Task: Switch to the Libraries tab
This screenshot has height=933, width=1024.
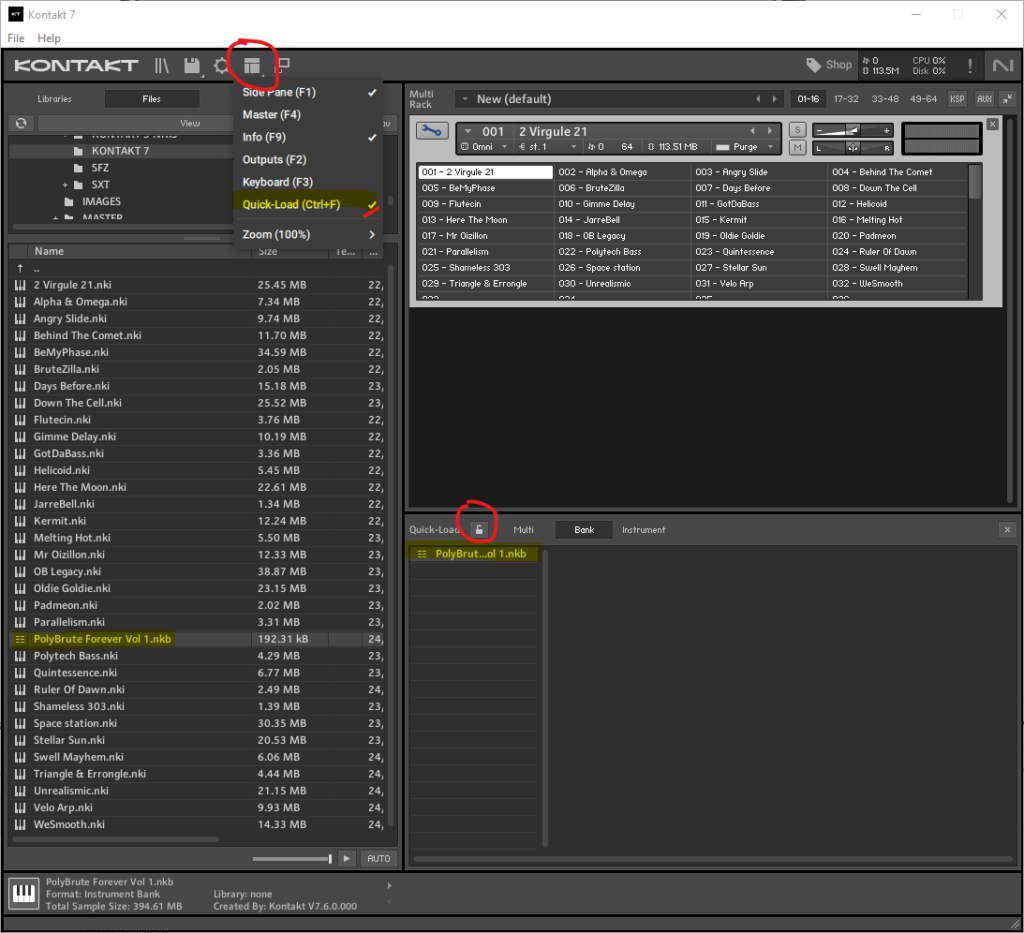Action: coord(55,99)
